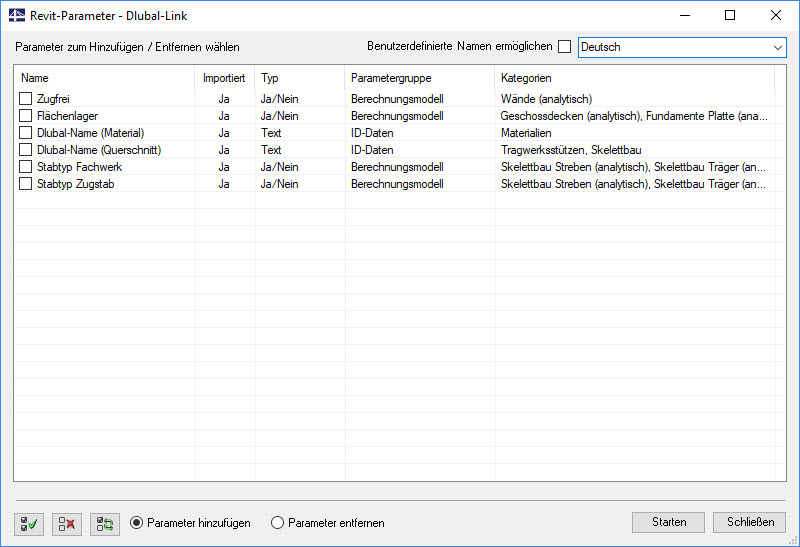Enable the Stabtyp Fachwerk checkbox
This screenshot has height=547, width=800.
26,167
